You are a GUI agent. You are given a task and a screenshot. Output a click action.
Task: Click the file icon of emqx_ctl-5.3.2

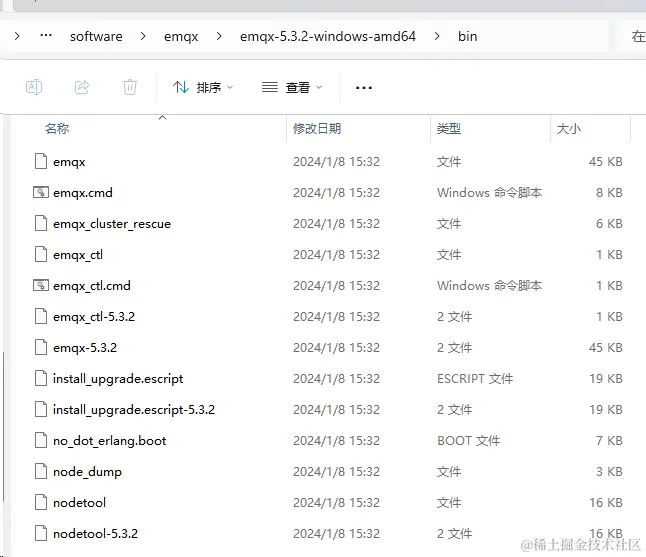pos(41,316)
